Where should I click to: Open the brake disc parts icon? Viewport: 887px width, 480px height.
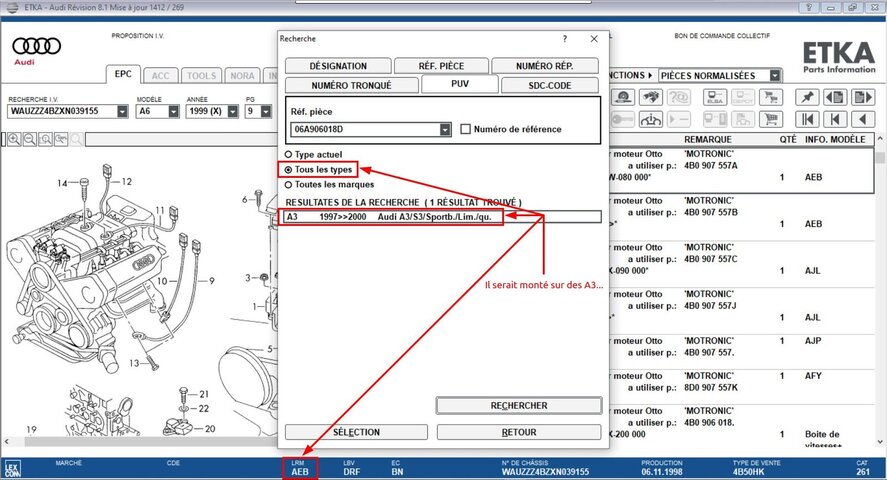(623, 97)
